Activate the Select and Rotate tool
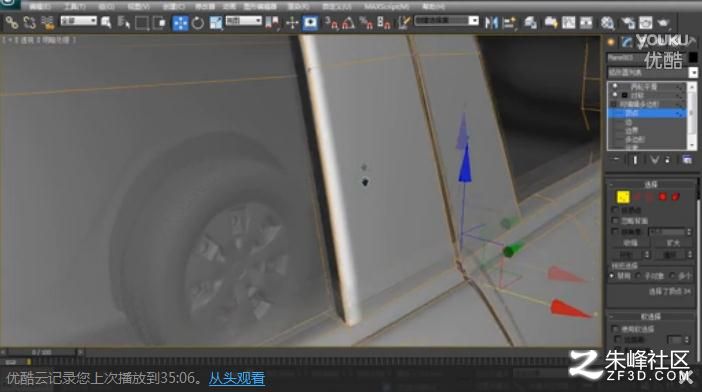 [x=197, y=23]
